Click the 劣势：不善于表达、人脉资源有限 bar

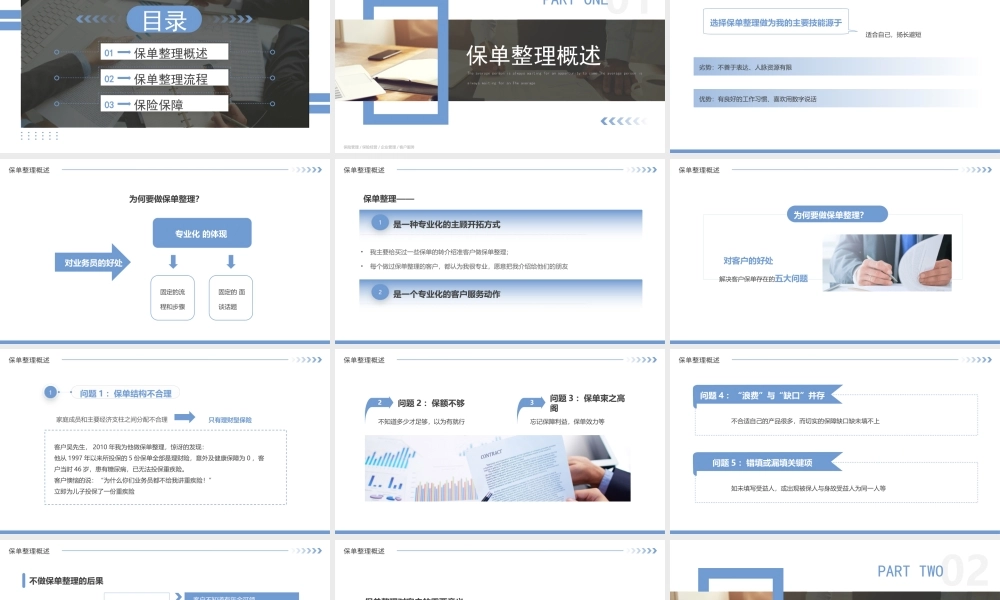pos(835,67)
